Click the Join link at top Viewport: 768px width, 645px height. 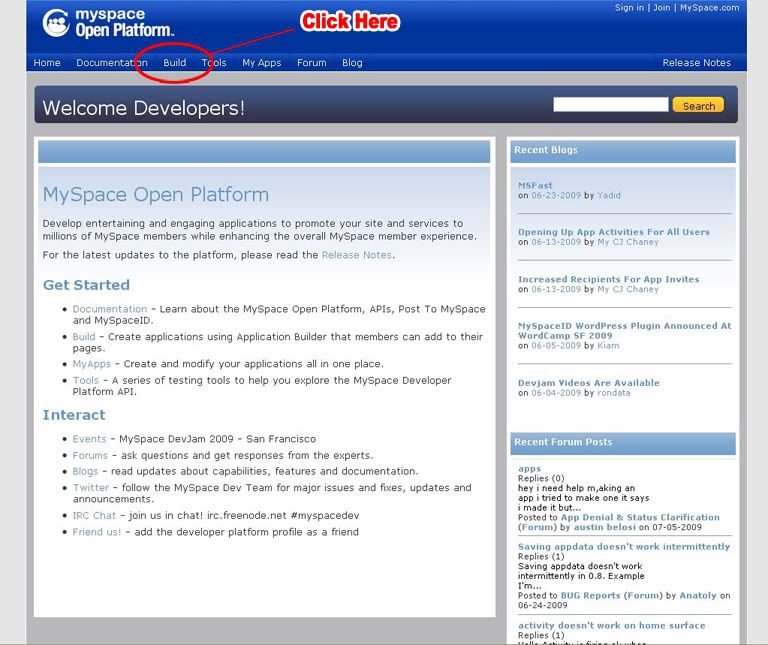point(662,7)
